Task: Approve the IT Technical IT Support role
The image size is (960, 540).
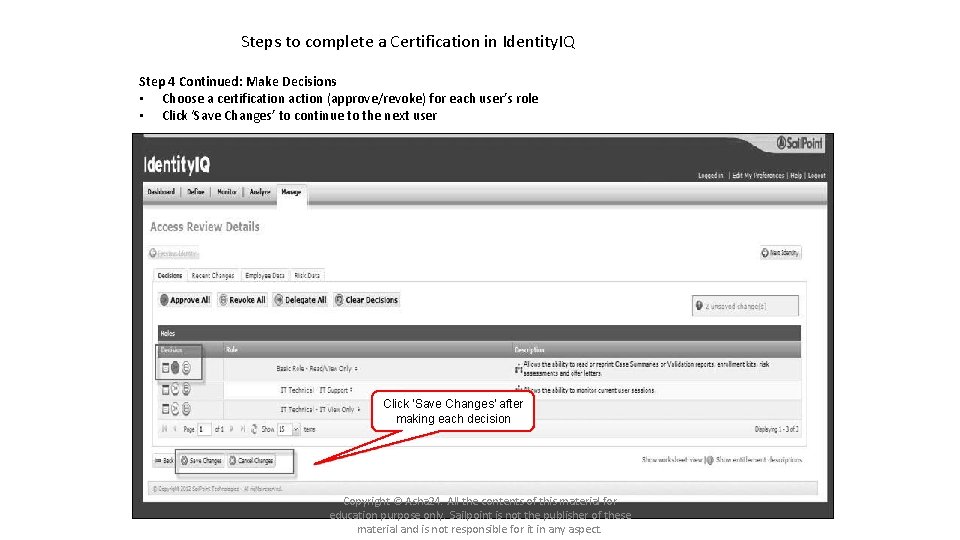Action: [x=175, y=389]
